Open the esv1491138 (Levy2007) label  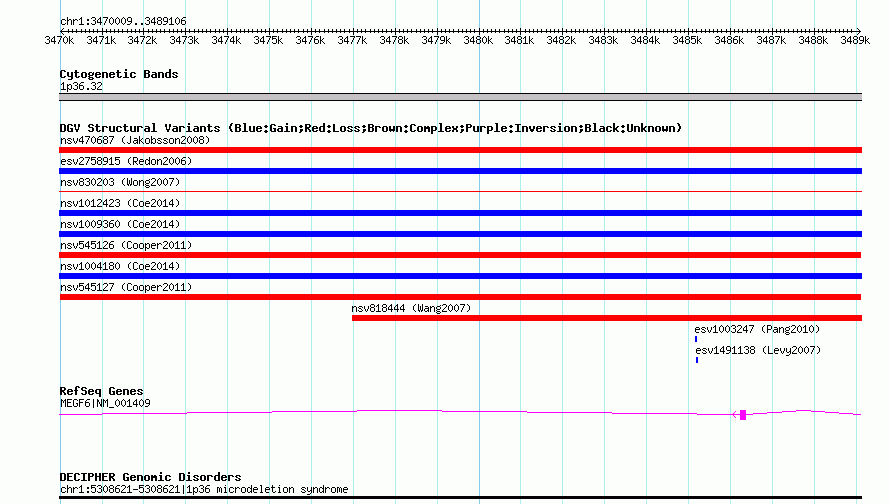click(x=758, y=350)
